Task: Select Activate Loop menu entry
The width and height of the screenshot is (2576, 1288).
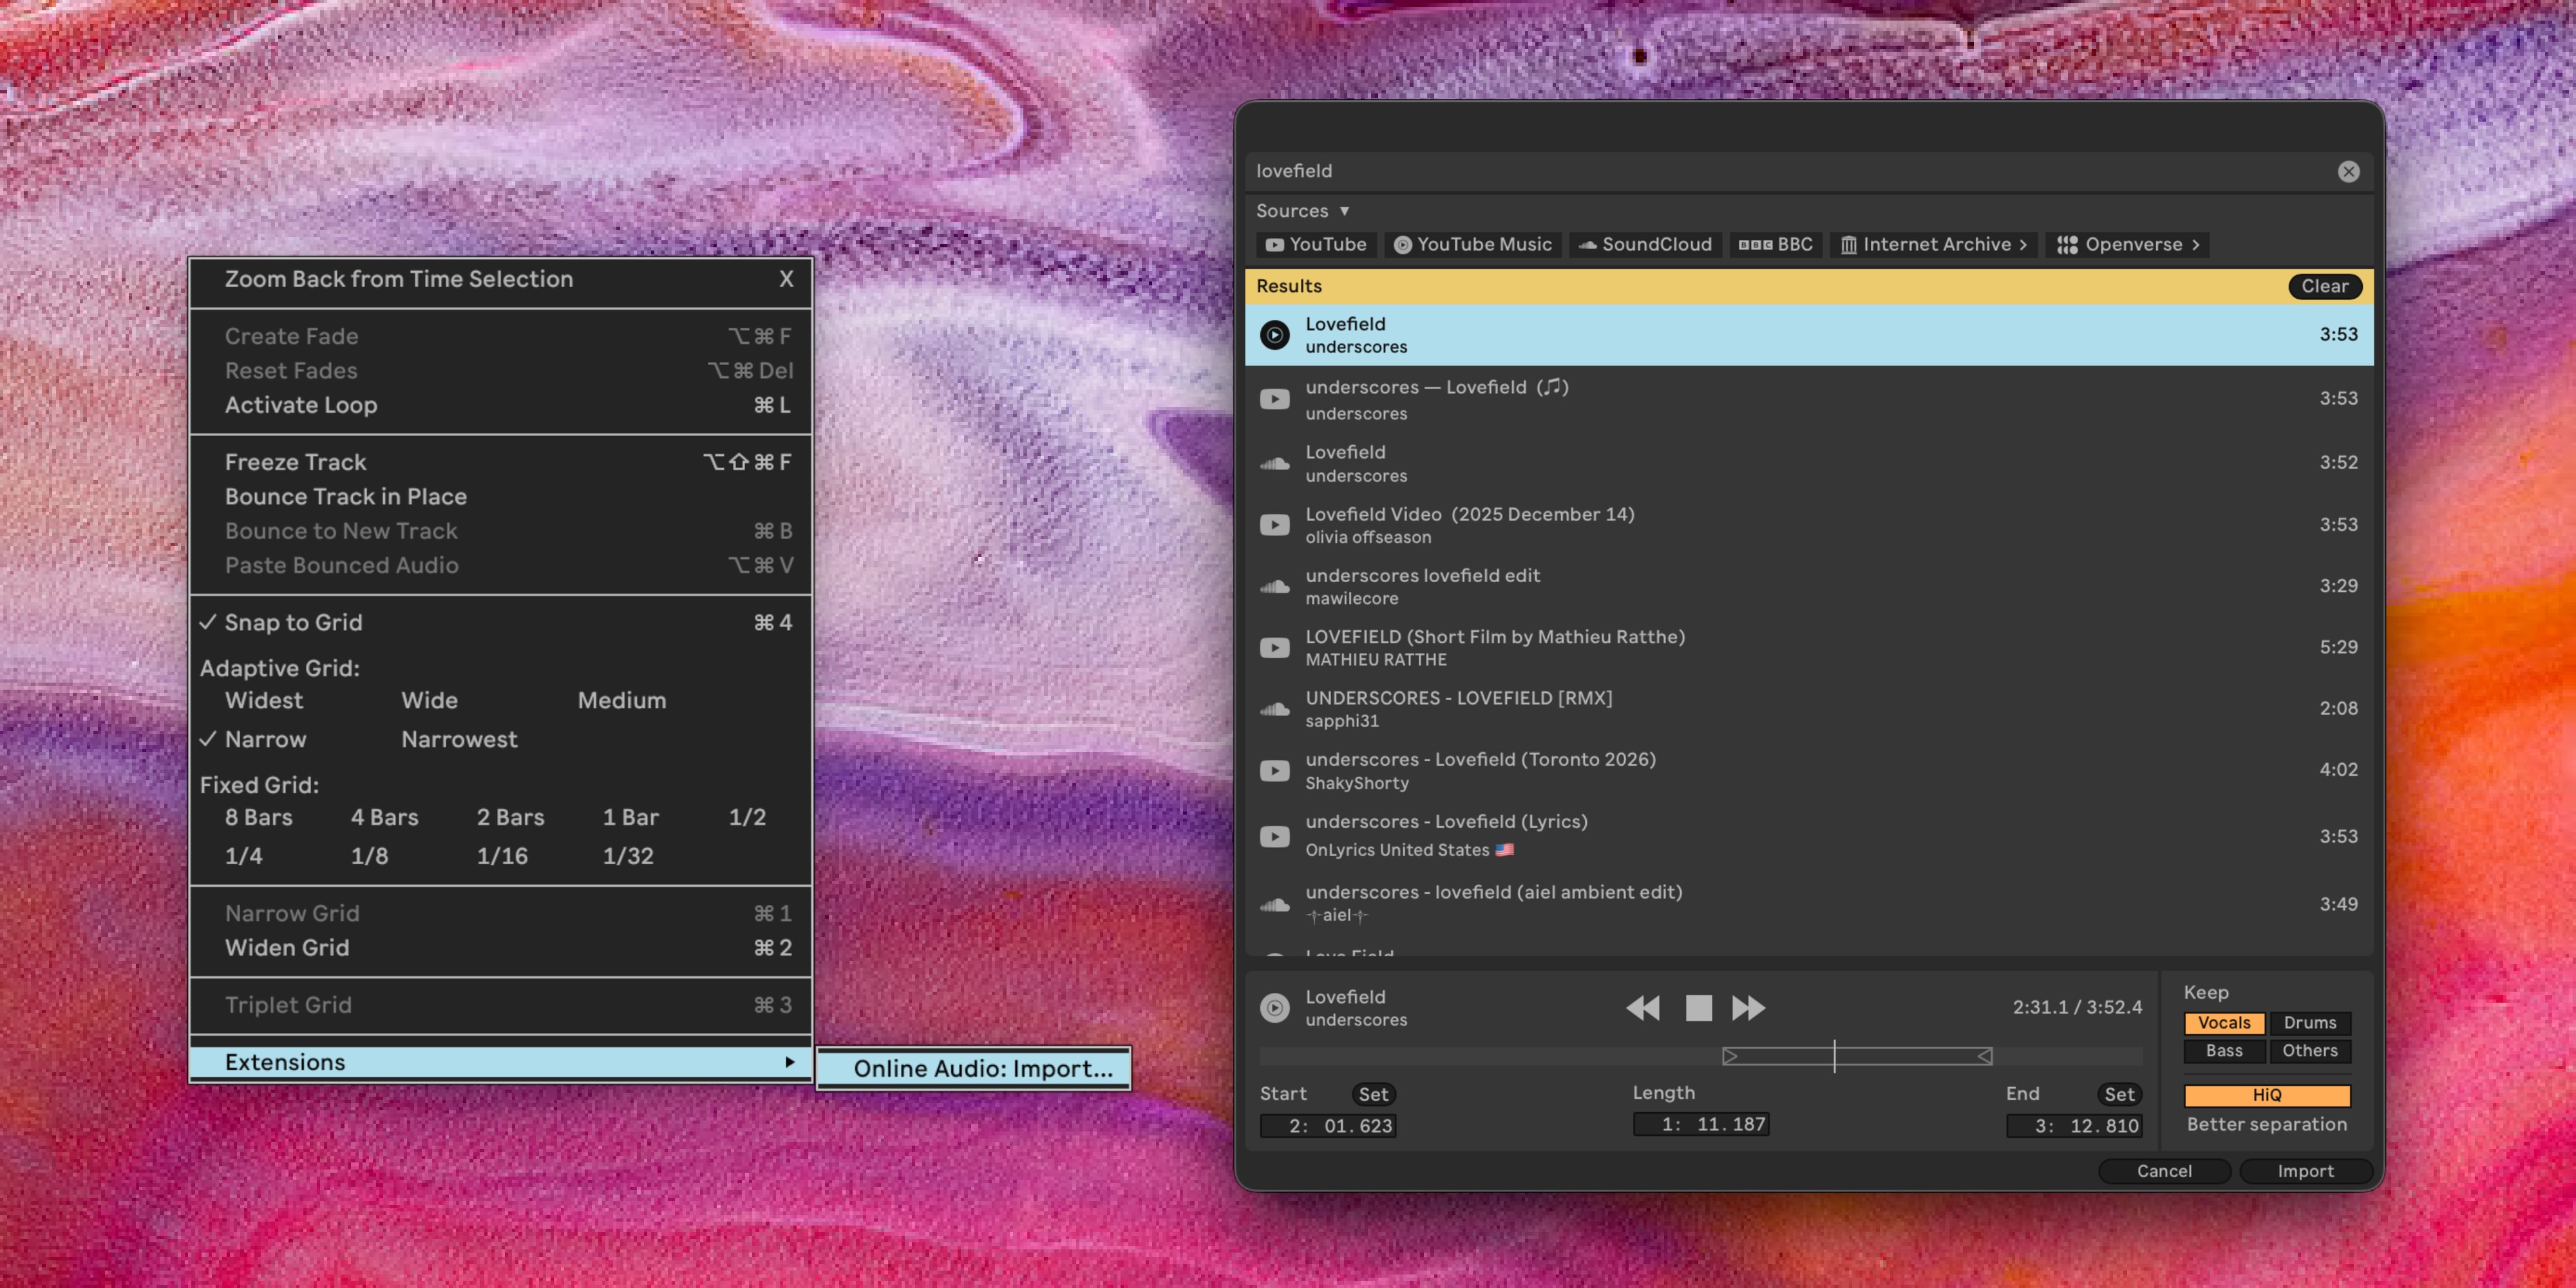Action: [500, 405]
